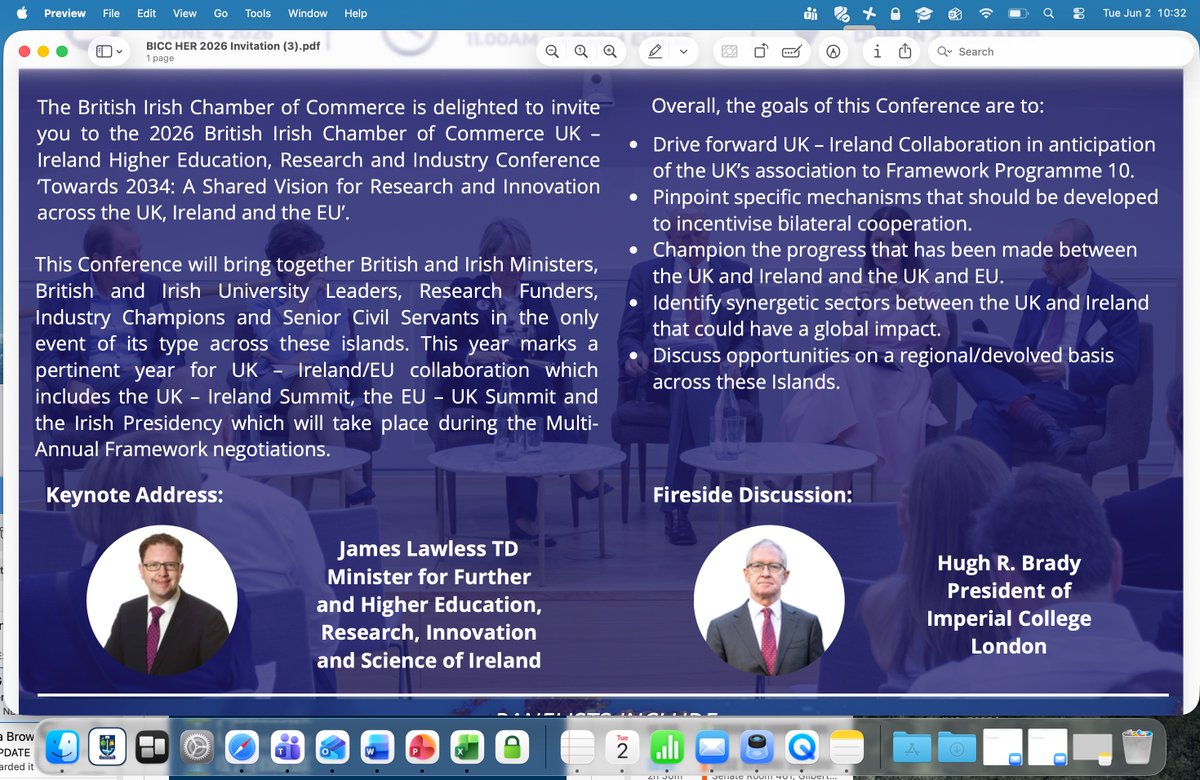Open Mail from the Dock

click(711, 747)
